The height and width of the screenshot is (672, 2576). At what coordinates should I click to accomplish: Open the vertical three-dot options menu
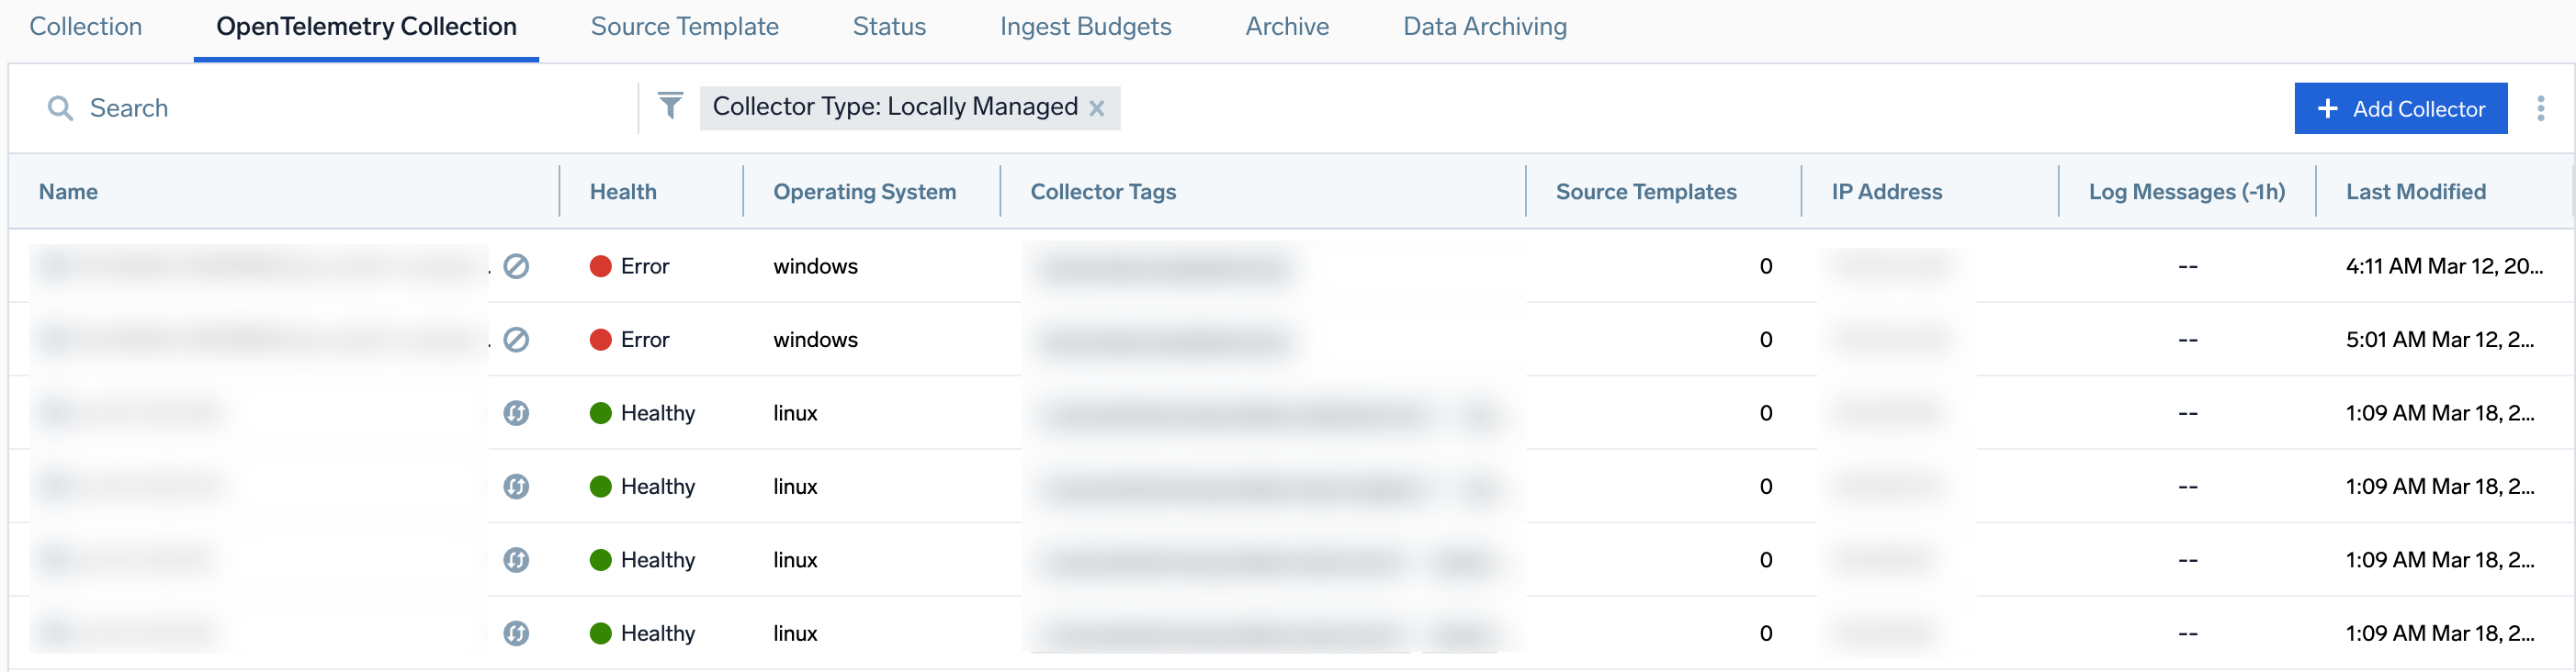tap(2540, 108)
